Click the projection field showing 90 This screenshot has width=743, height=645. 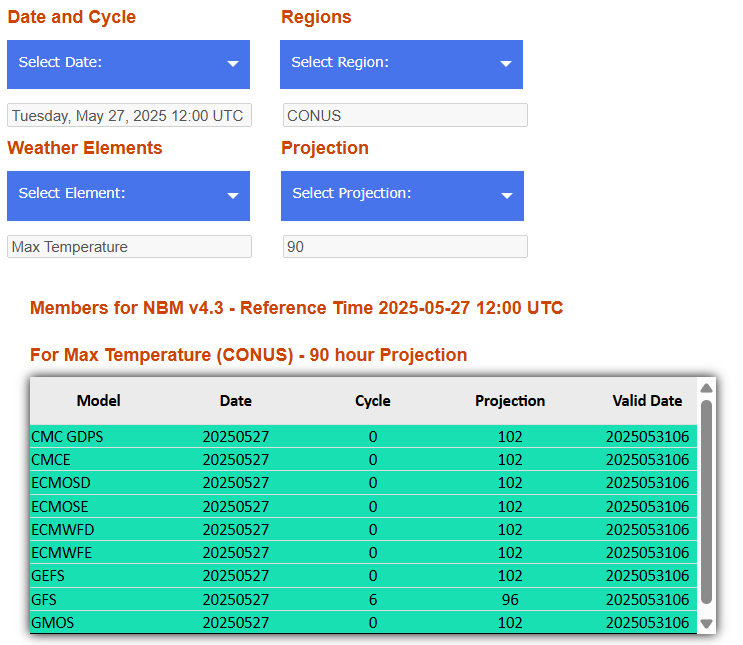pos(405,246)
